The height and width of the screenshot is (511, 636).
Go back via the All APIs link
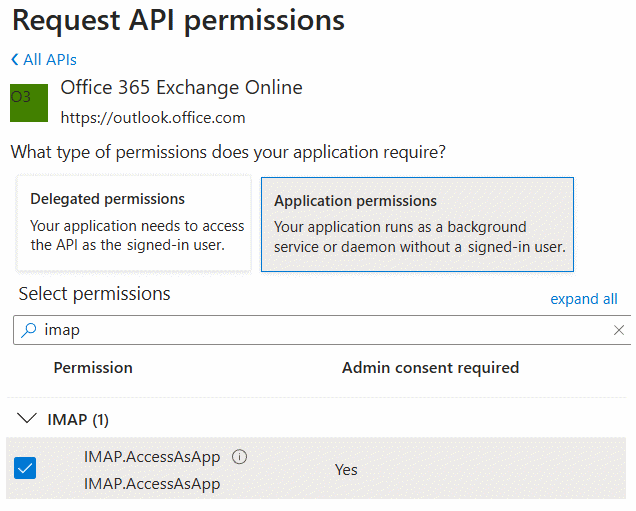point(50,60)
